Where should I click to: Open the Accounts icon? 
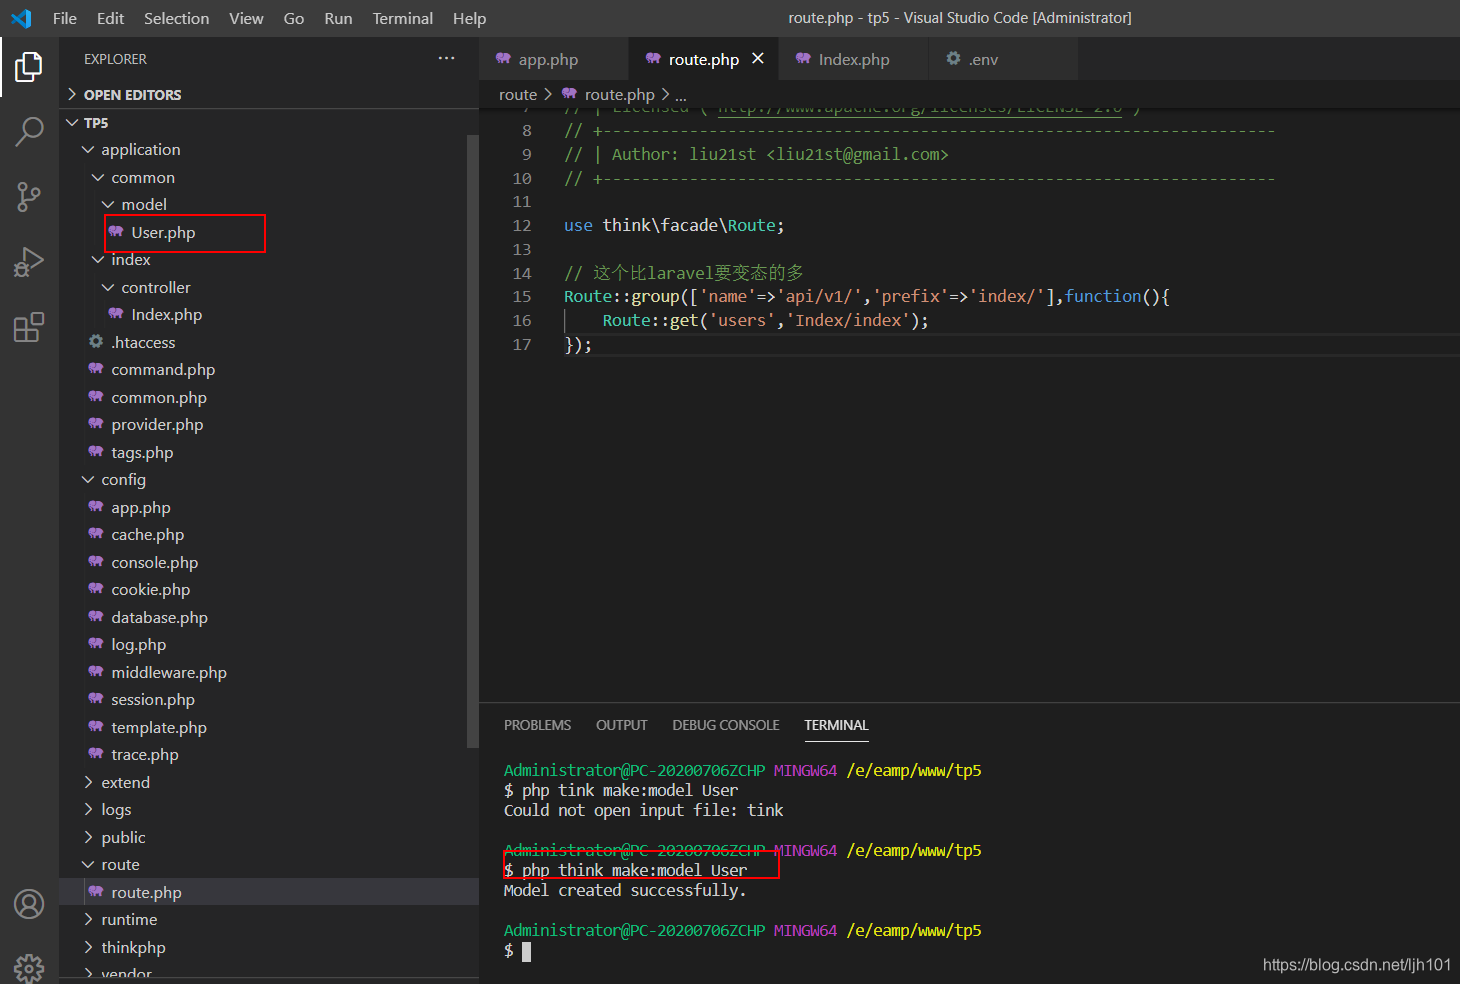(x=29, y=904)
